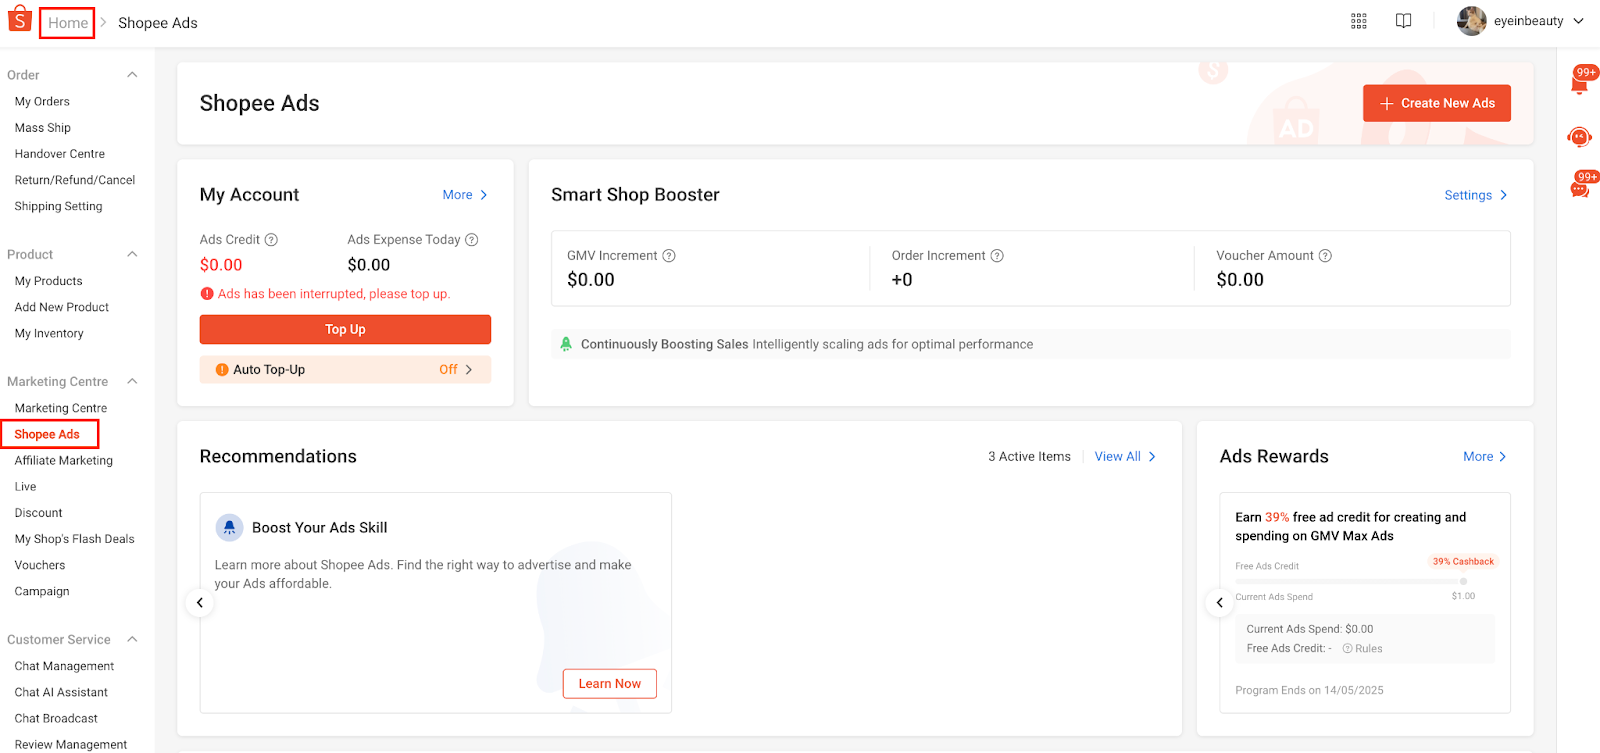The width and height of the screenshot is (1600, 753).
Task: Open More link in Ads Rewards
Action: point(1485,456)
